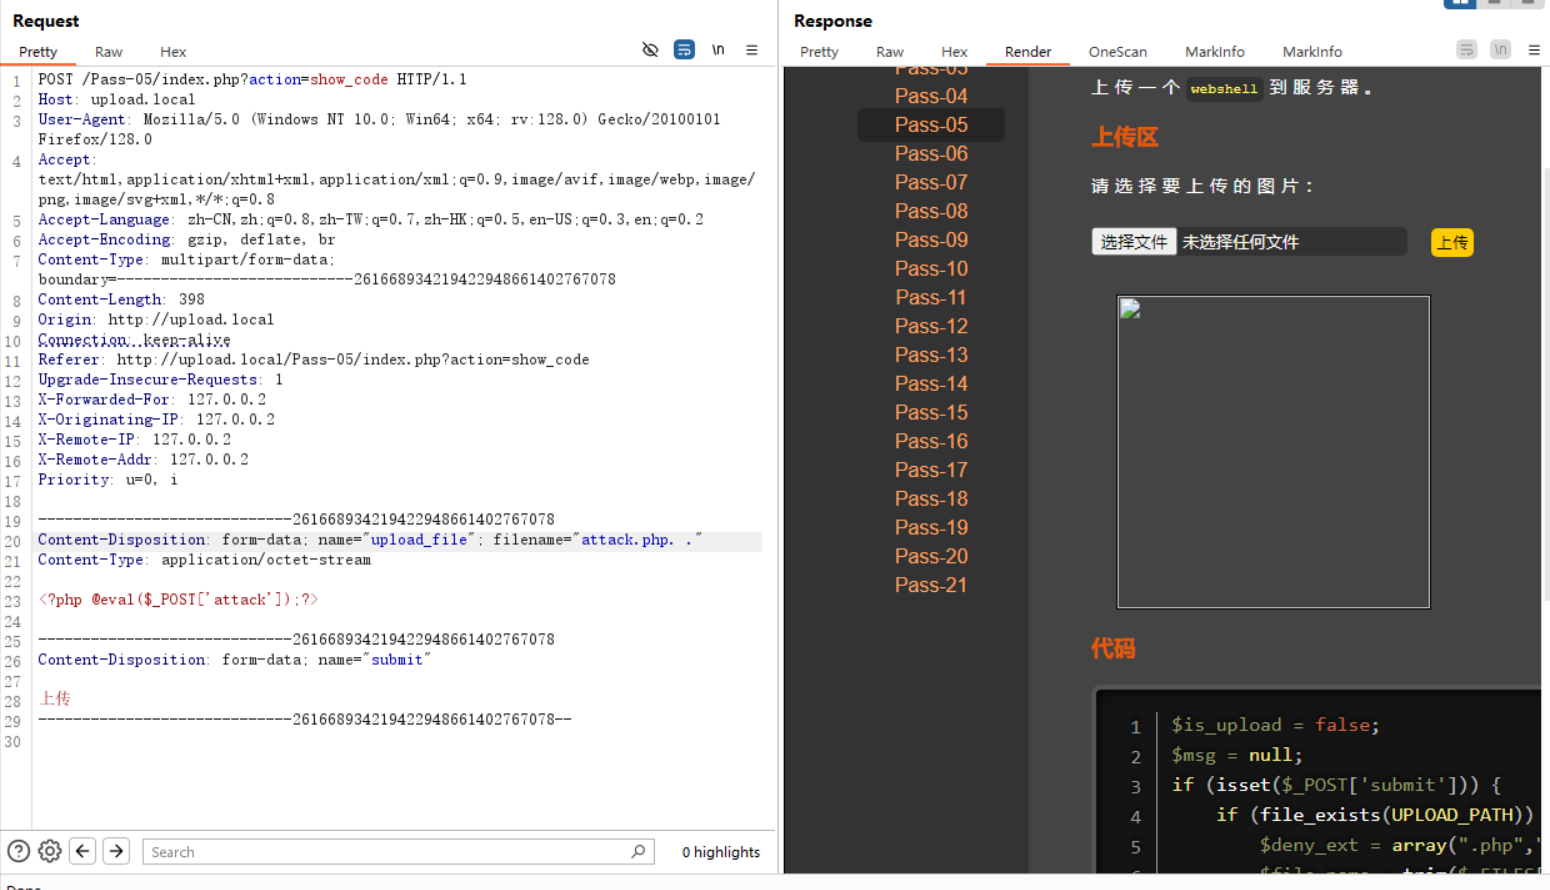Open Pass-11 link in rendered page

click(x=931, y=298)
